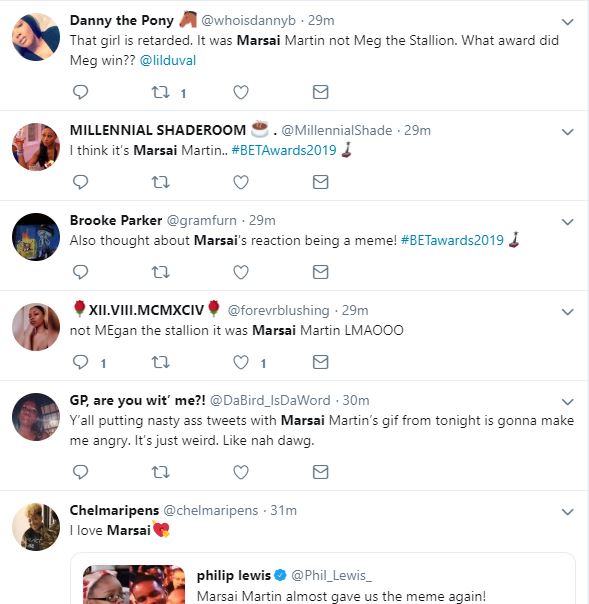Reply to Danny the Pony's tweet

[x=81, y=92]
